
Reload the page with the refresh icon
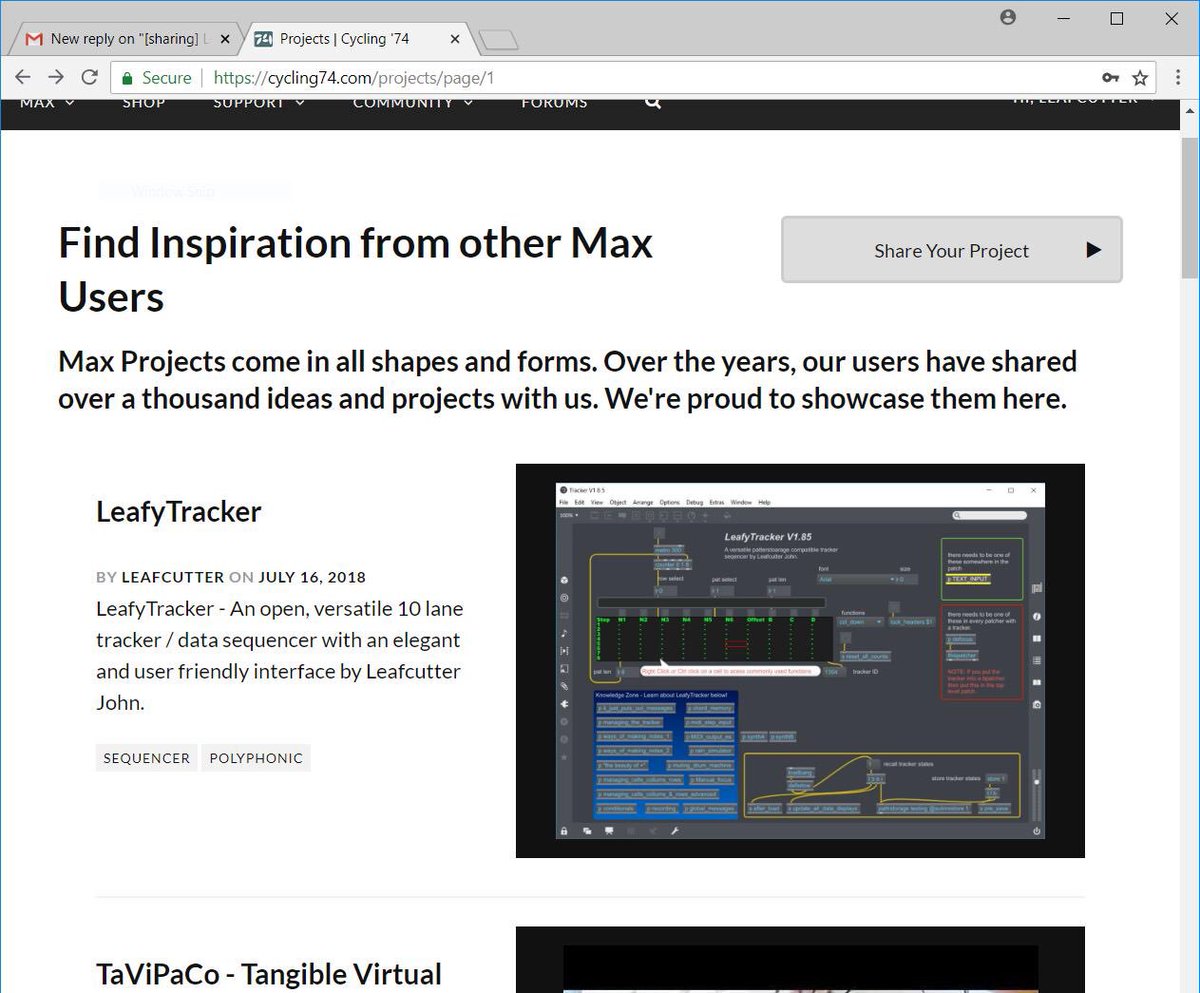pyautogui.click(x=89, y=77)
